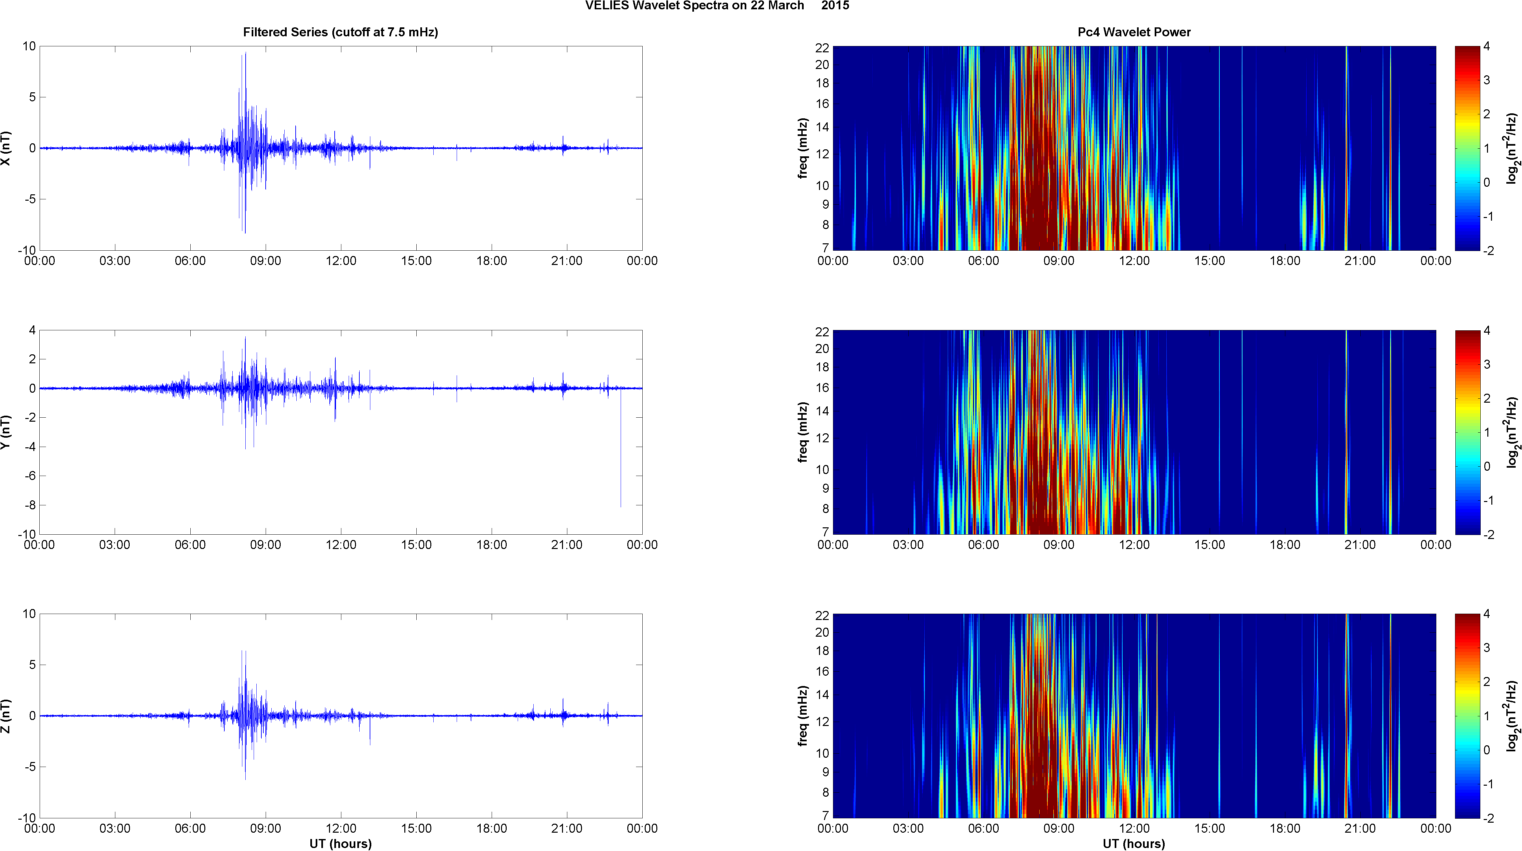Click "freq (mHz)" label of the middle spectrogram
The image size is (1522, 851).
tap(803, 432)
